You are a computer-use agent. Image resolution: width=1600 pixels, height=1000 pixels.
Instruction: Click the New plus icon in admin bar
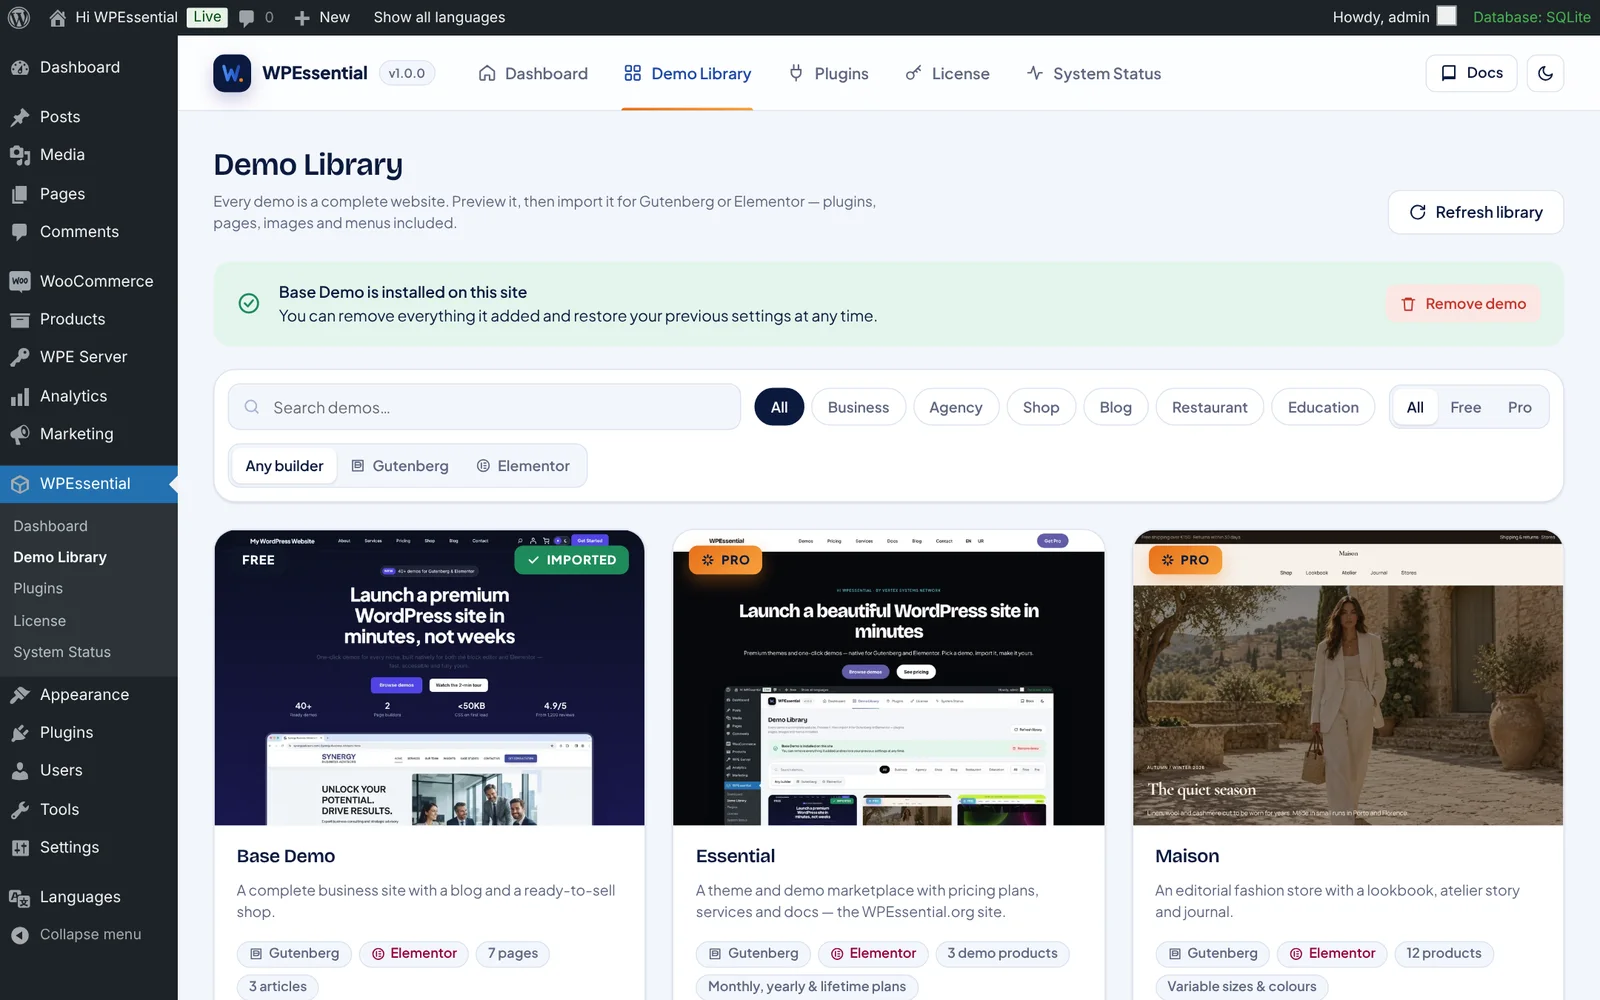pyautogui.click(x=302, y=18)
